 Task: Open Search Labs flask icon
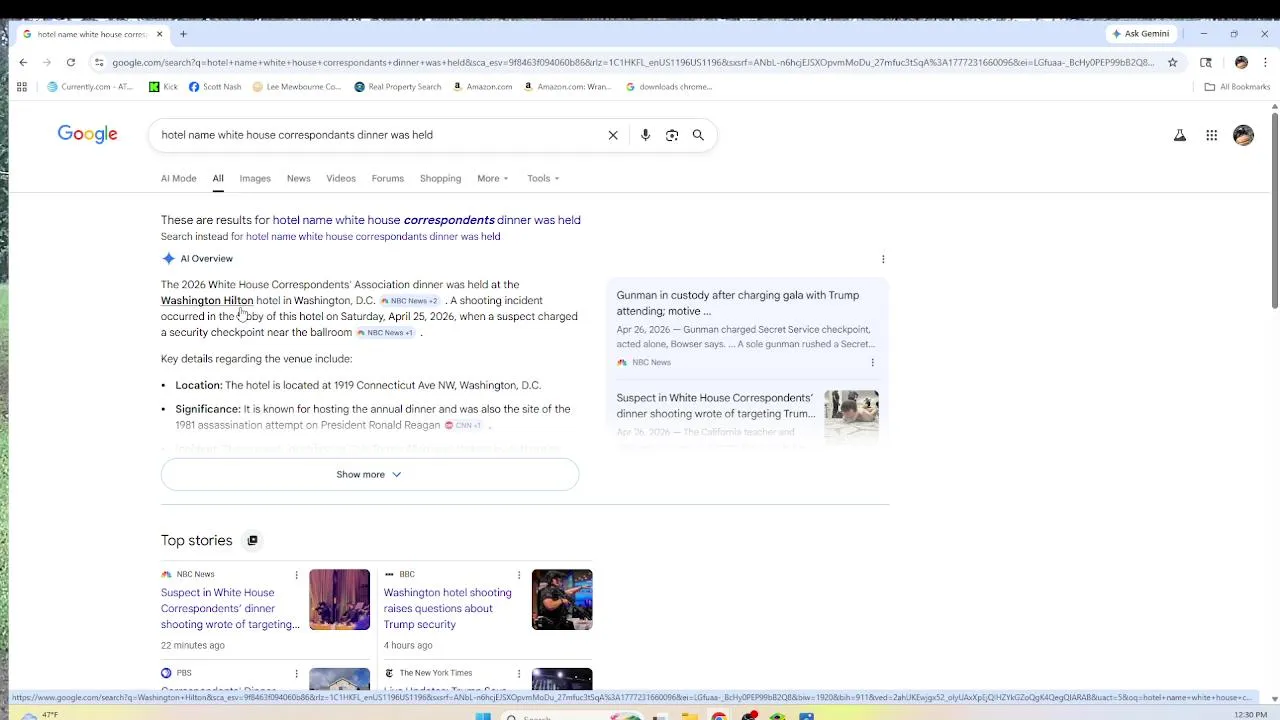[x=1180, y=135]
